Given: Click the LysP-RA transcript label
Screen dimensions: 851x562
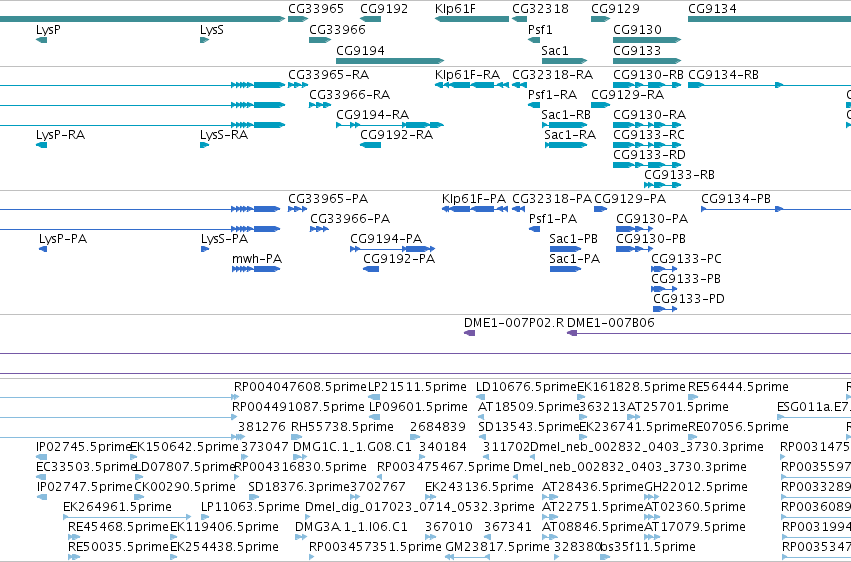Looking at the screenshot, I should (x=60, y=135).
